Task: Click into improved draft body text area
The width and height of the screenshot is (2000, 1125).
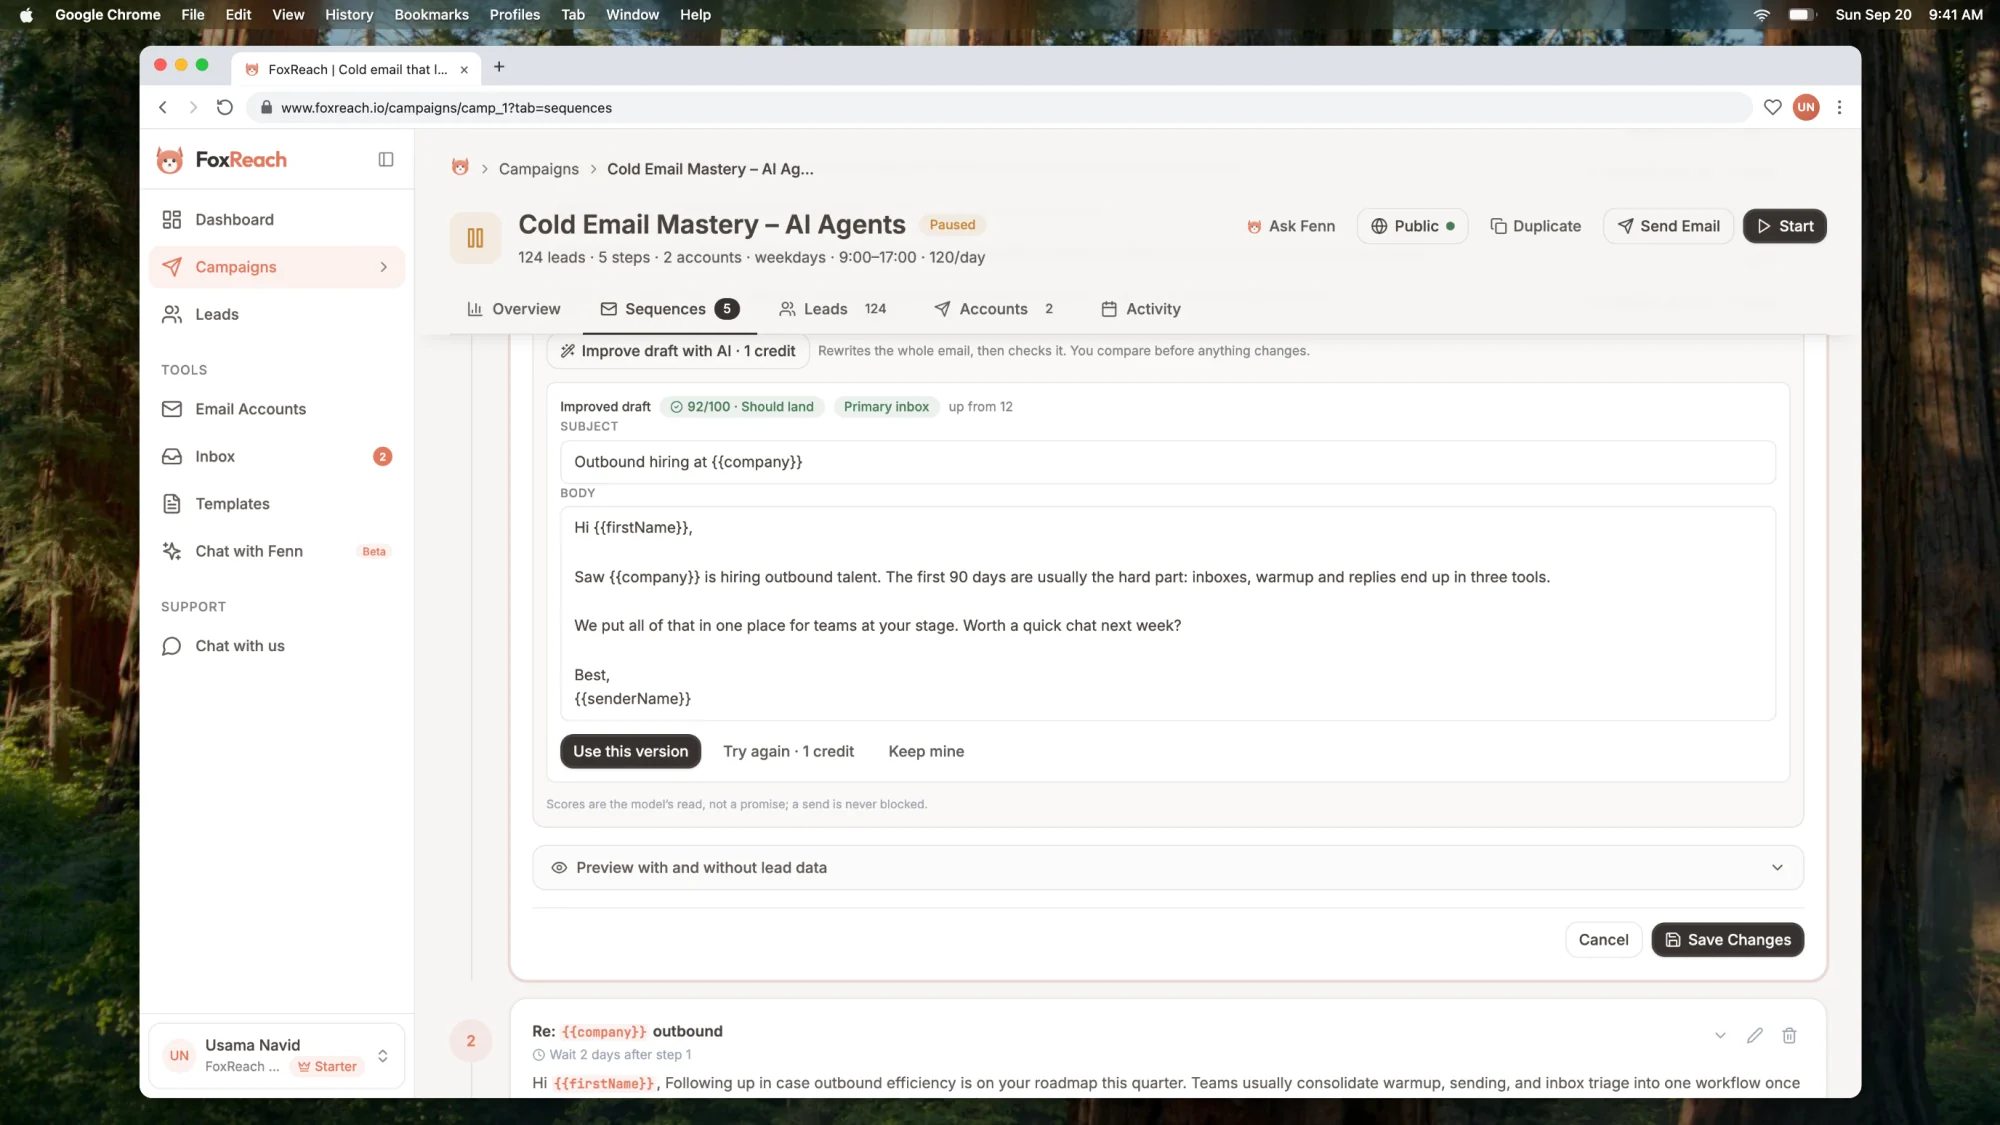Action: pos(1167,613)
